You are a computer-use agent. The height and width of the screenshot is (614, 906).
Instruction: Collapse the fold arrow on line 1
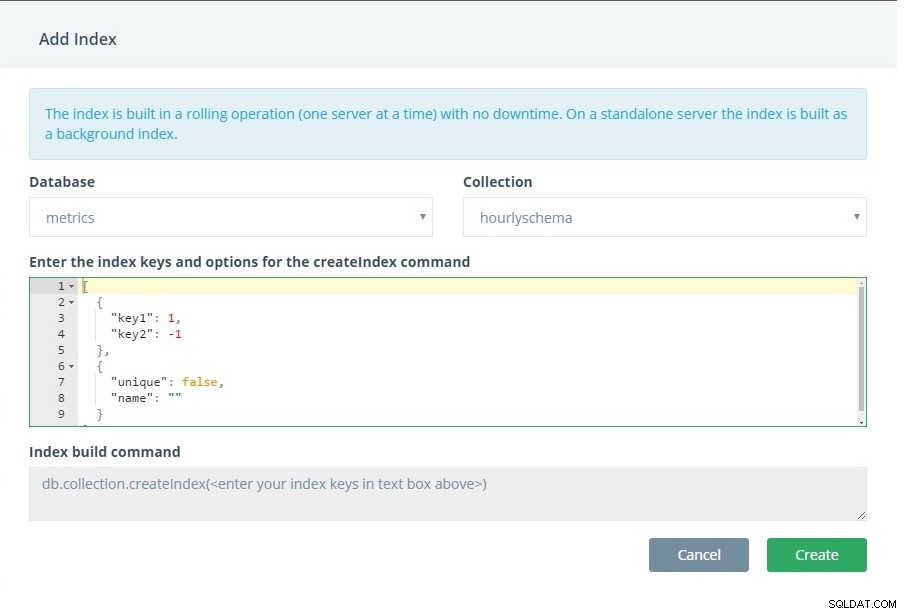pyautogui.click(x=72, y=286)
